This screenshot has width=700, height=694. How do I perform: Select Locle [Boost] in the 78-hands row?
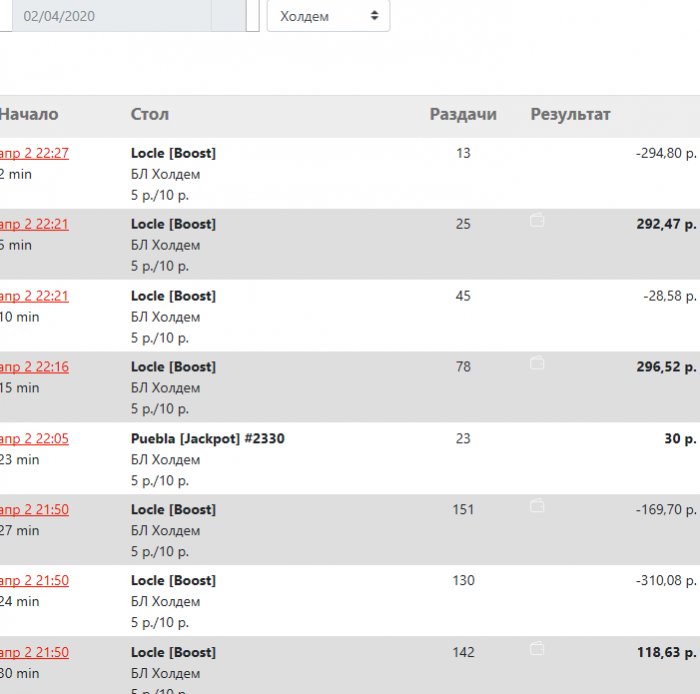coord(173,367)
